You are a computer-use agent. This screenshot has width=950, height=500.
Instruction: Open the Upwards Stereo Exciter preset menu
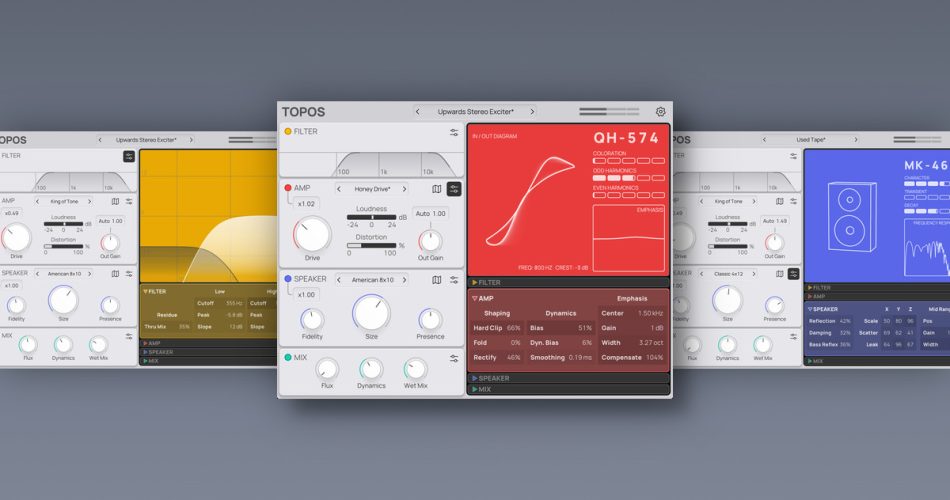[x=475, y=112]
